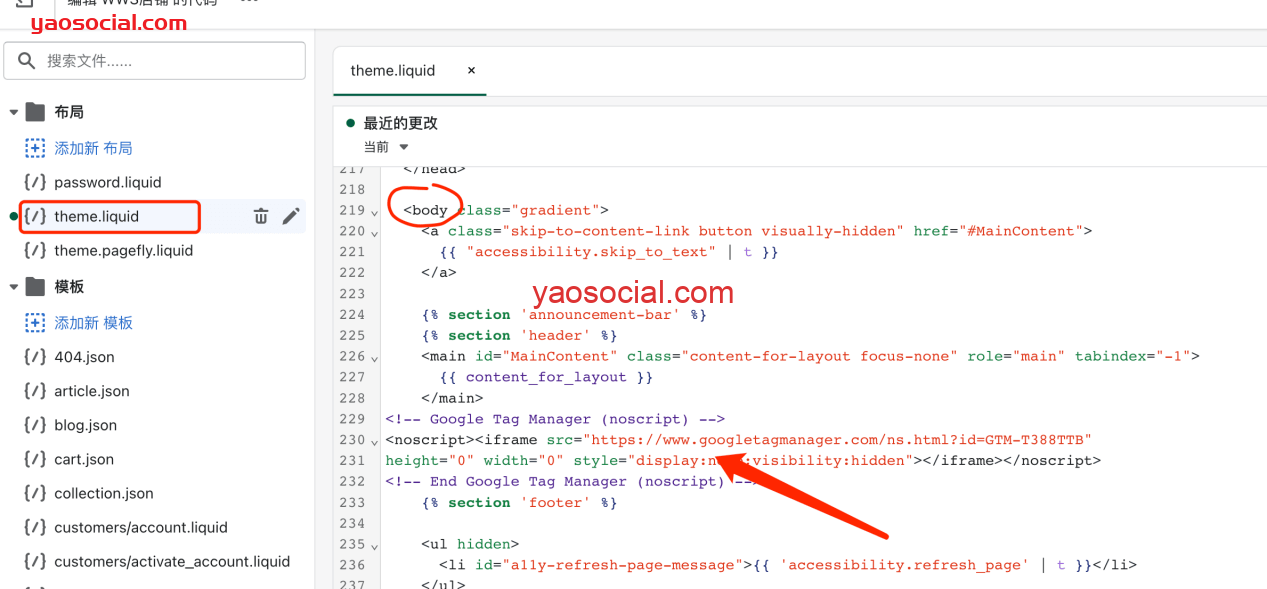This screenshot has width=1267, height=589.
Task: Click 添加新 布局 link
Action: (x=93, y=148)
